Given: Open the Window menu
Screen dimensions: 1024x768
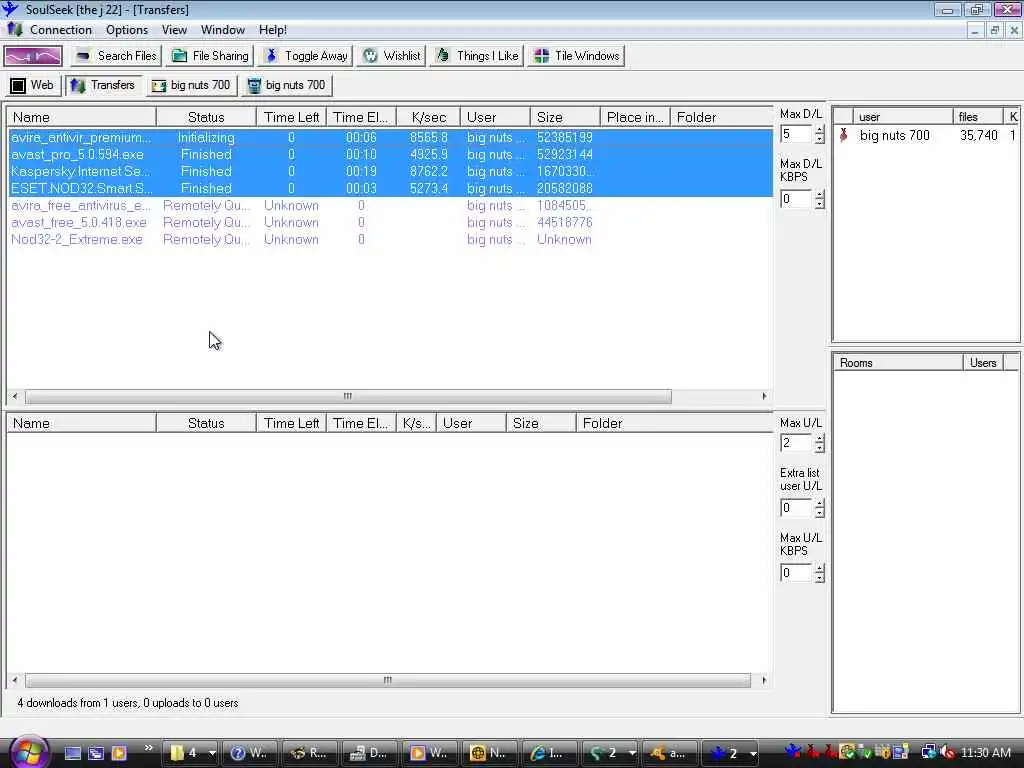Looking at the screenshot, I should [x=223, y=30].
